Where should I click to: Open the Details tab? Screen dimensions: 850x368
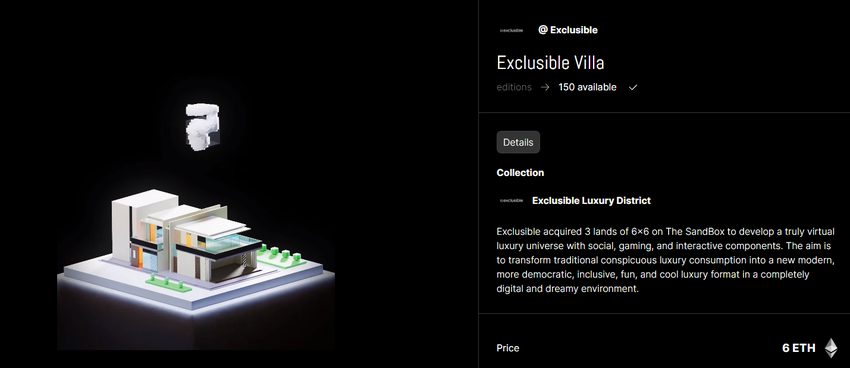pyautogui.click(x=518, y=142)
